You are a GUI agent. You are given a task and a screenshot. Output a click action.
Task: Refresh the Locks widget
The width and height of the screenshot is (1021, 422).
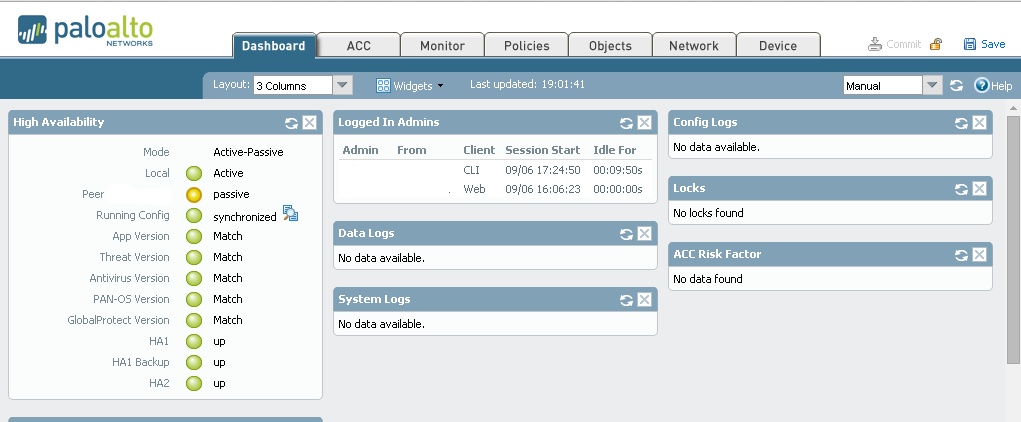(x=960, y=188)
